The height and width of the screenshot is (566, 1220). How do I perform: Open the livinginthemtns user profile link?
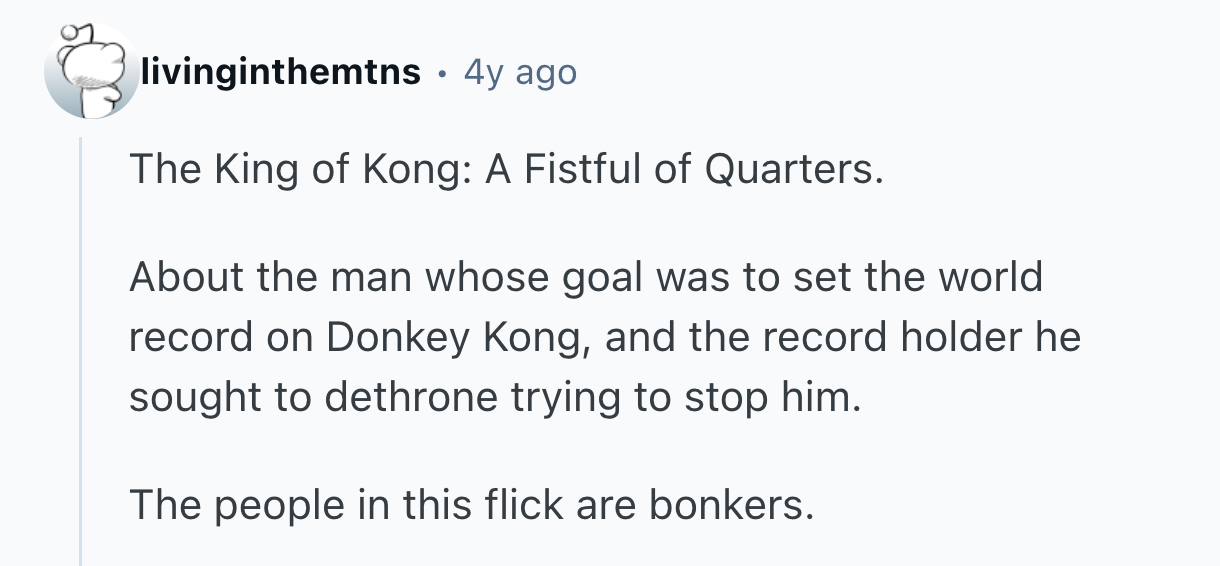(x=281, y=72)
